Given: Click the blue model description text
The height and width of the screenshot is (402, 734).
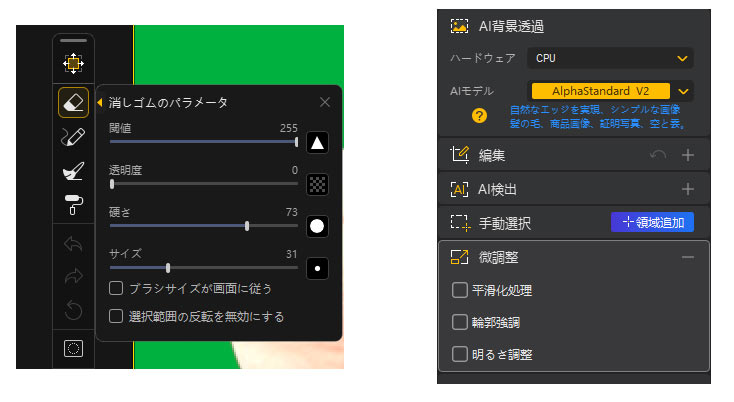Looking at the screenshot, I should pos(598,117).
